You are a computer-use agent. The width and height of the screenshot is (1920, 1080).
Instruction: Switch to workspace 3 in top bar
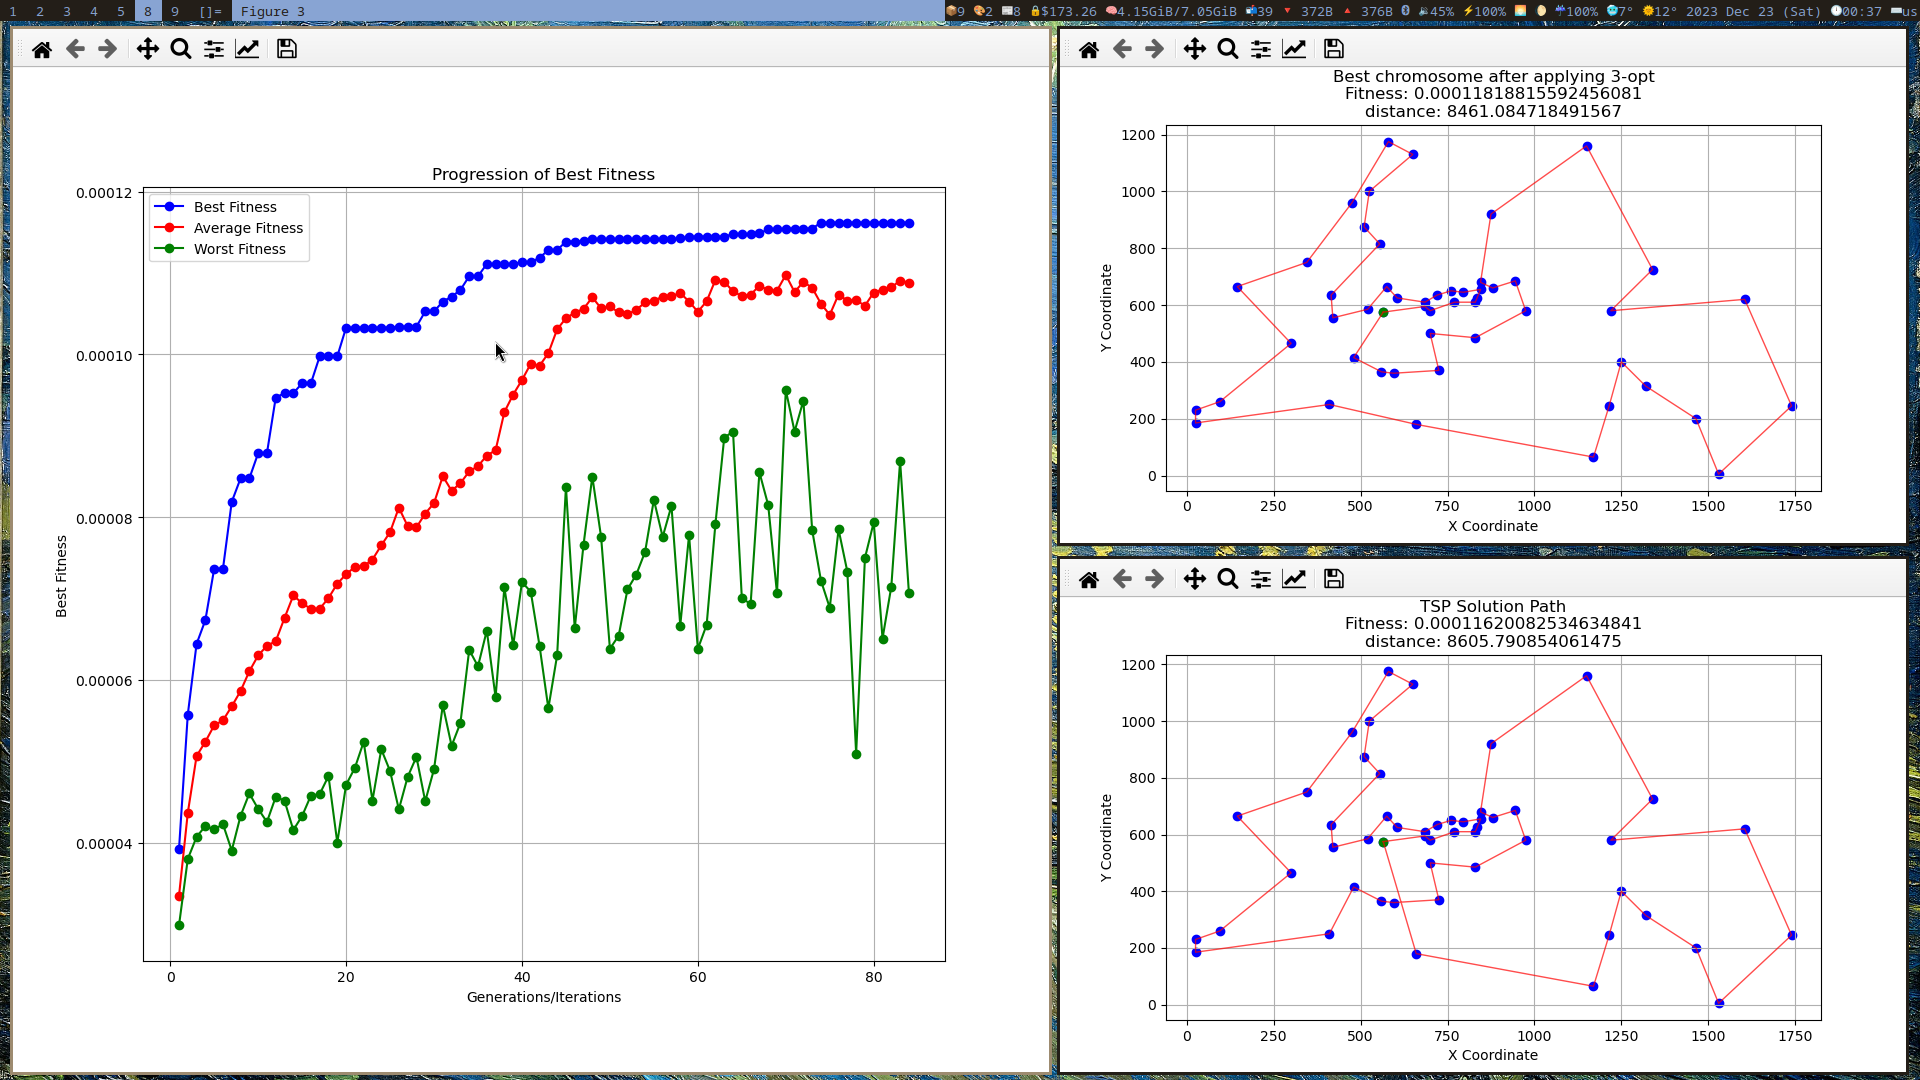67,11
